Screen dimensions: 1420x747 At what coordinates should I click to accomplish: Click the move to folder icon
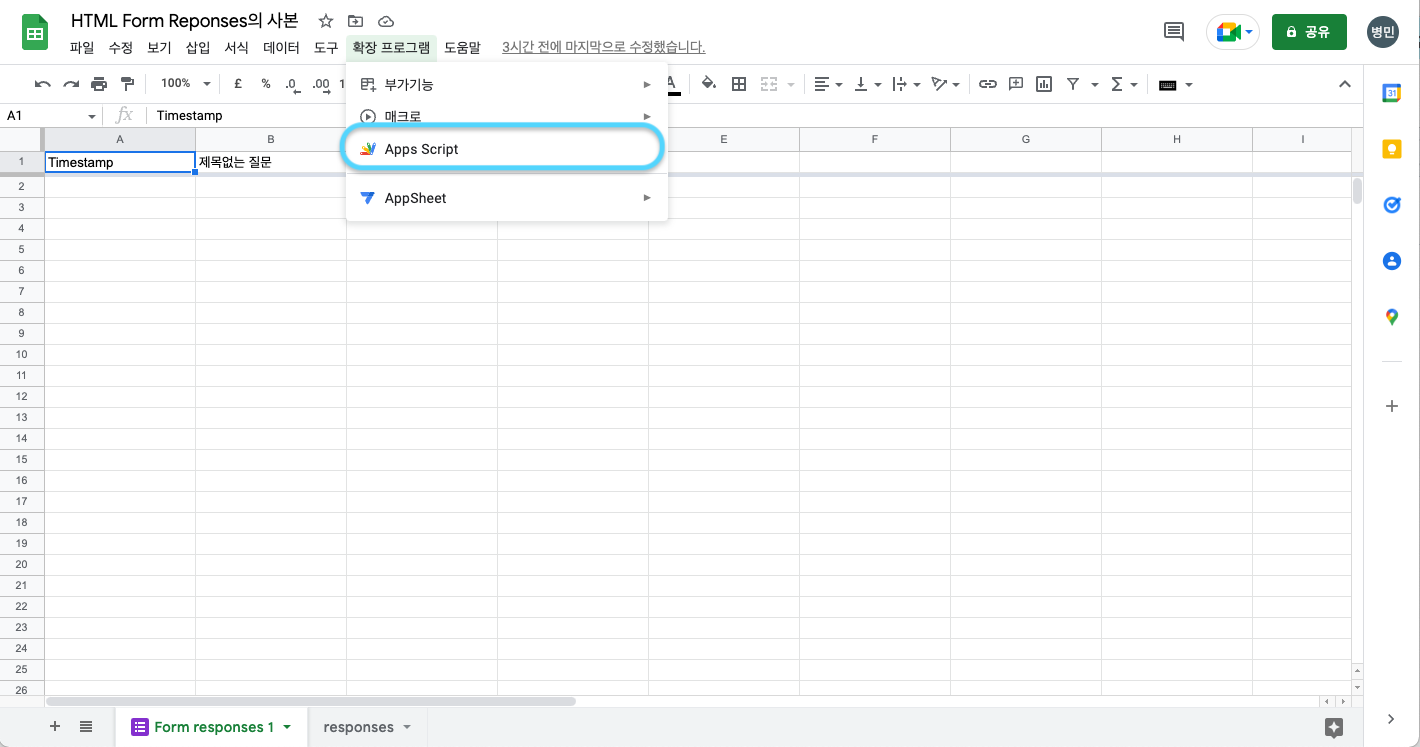[355, 21]
